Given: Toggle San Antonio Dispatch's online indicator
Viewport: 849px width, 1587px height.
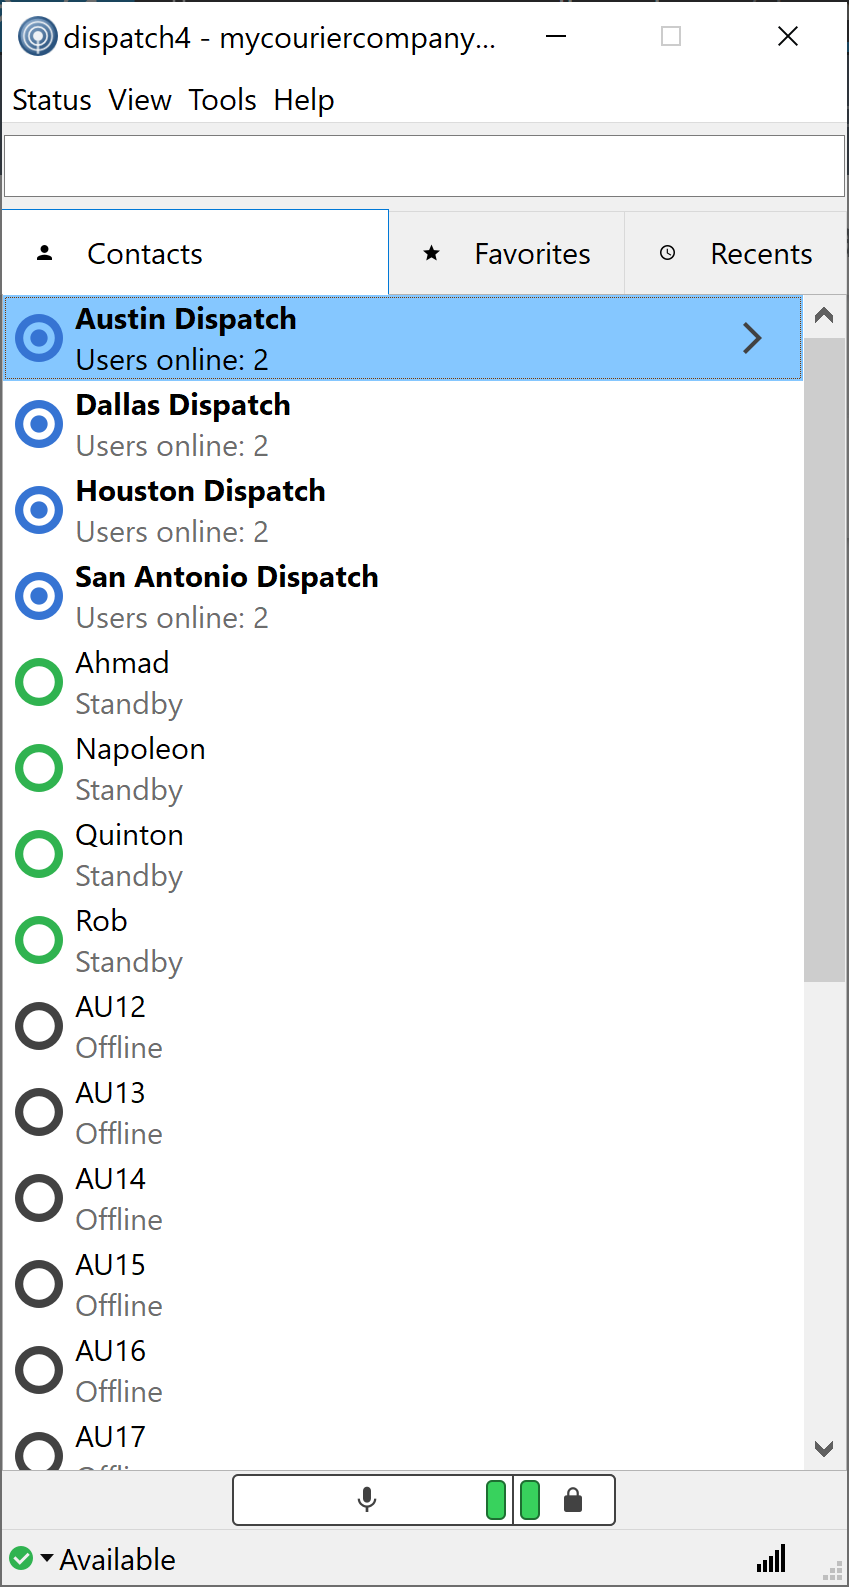Looking at the screenshot, I should click(38, 596).
